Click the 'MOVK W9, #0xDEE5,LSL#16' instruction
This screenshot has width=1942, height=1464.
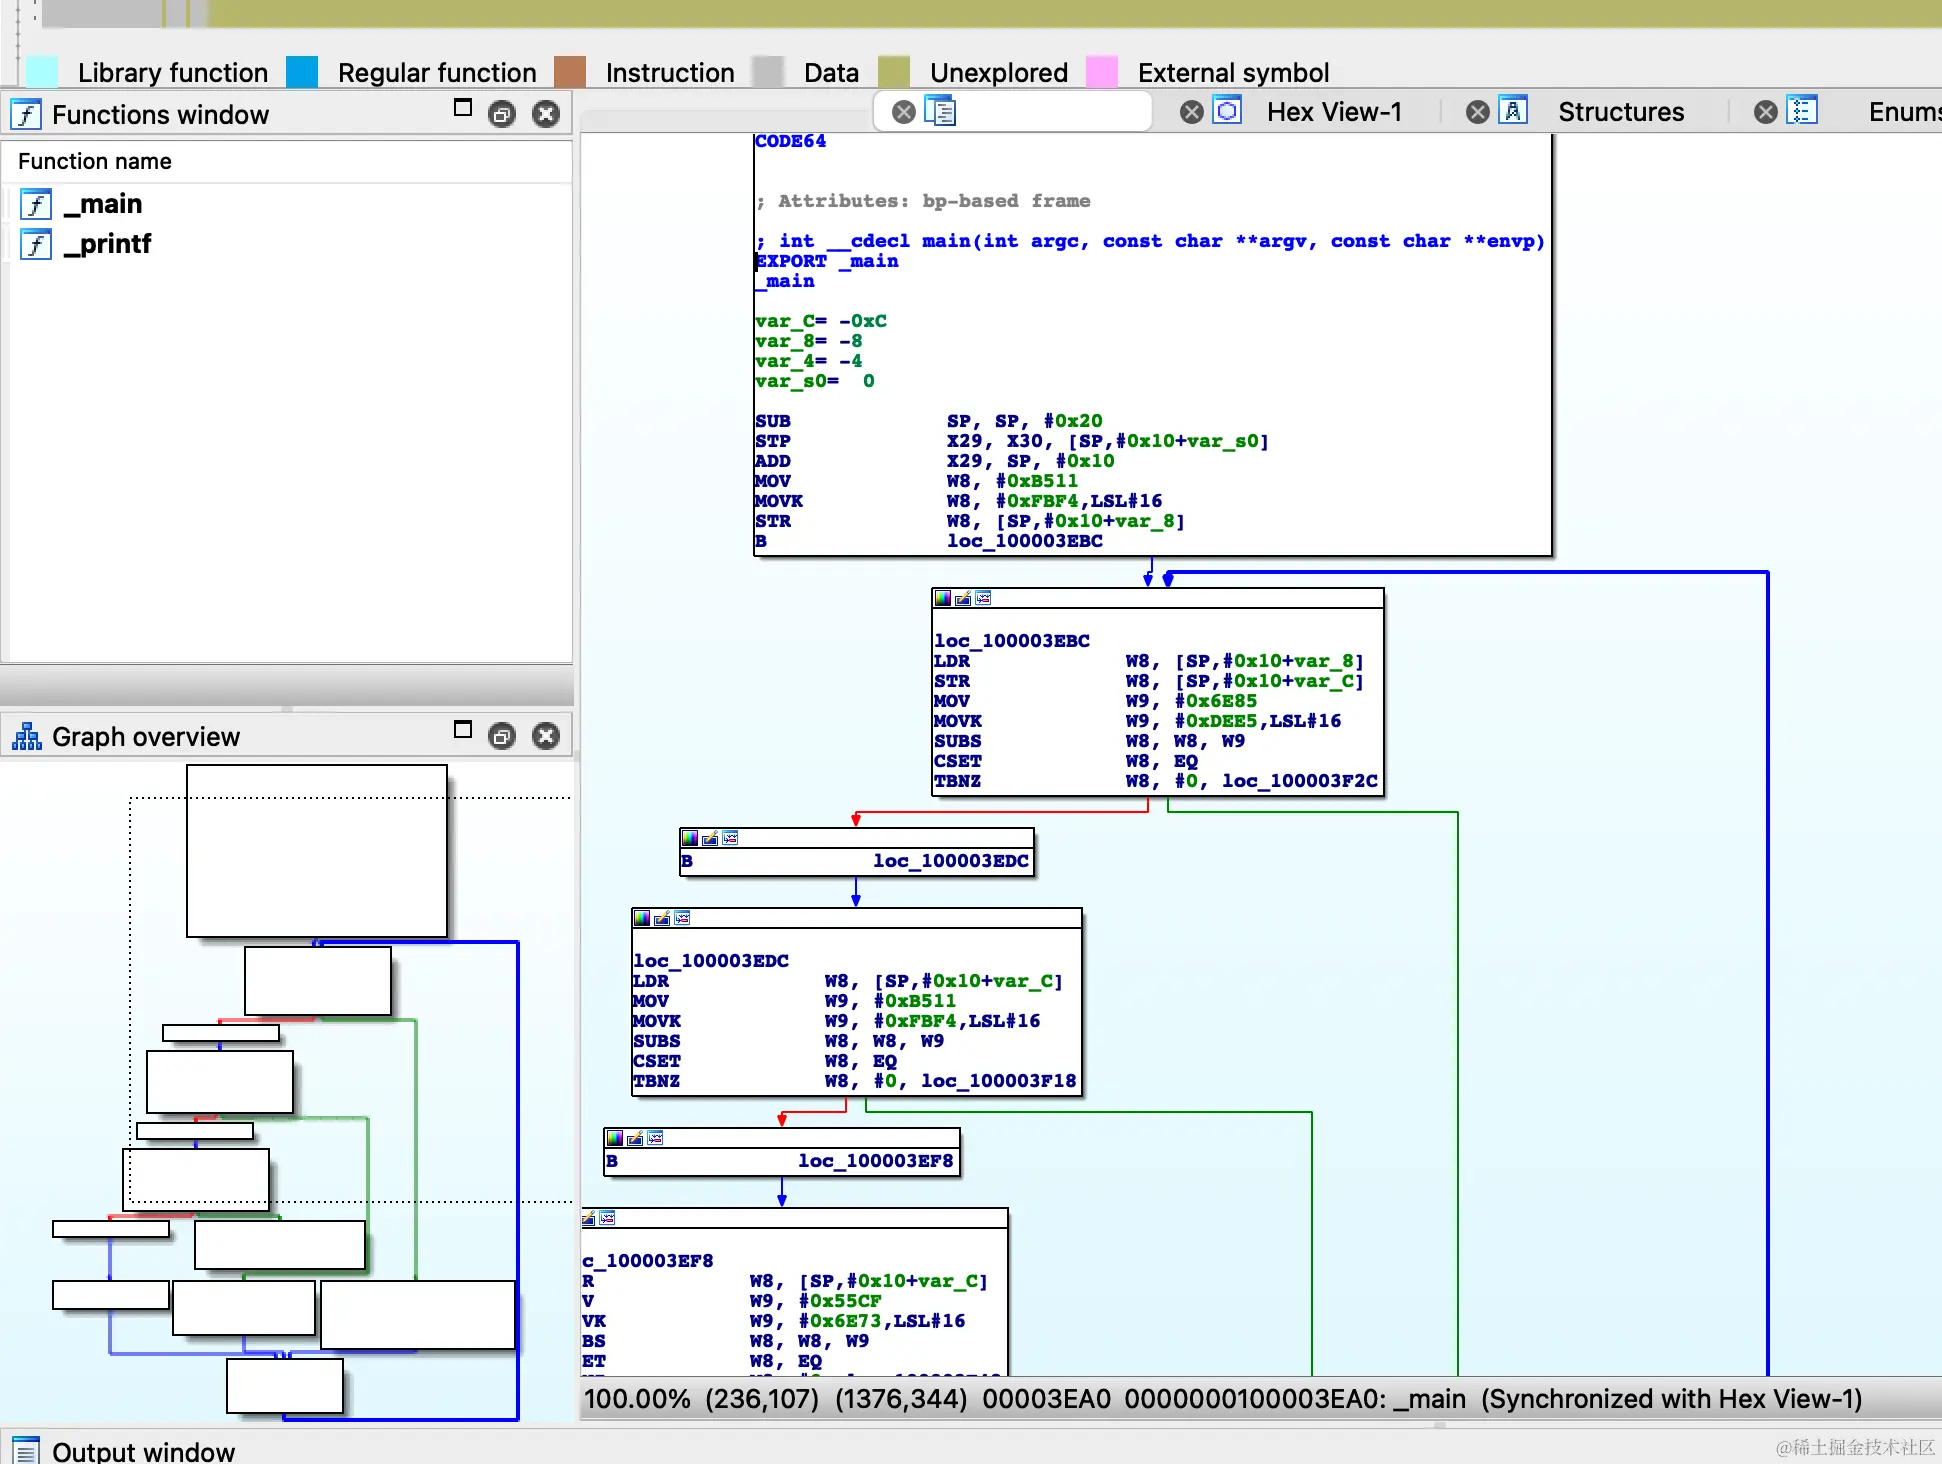[1138, 721]
